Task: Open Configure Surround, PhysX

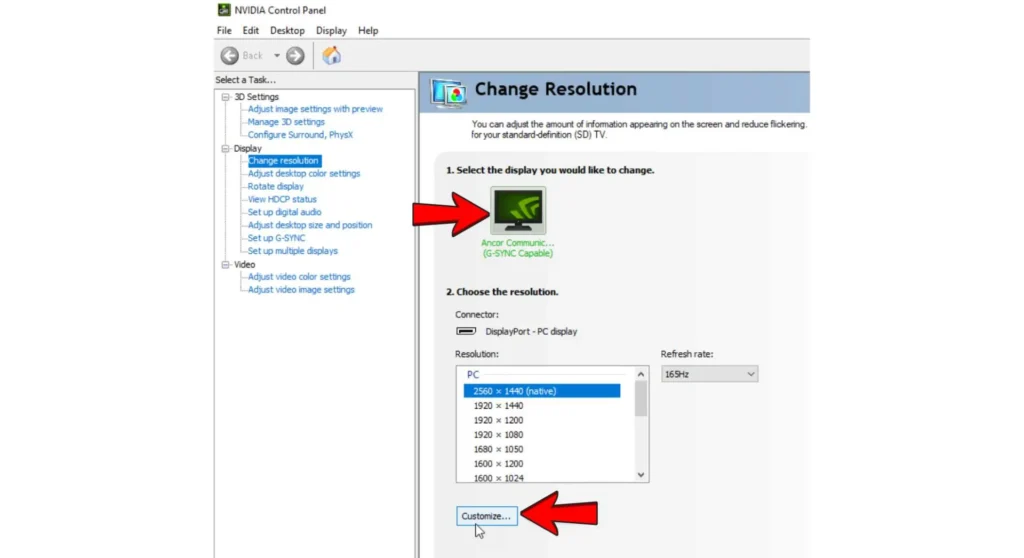Action: (300, 135)
